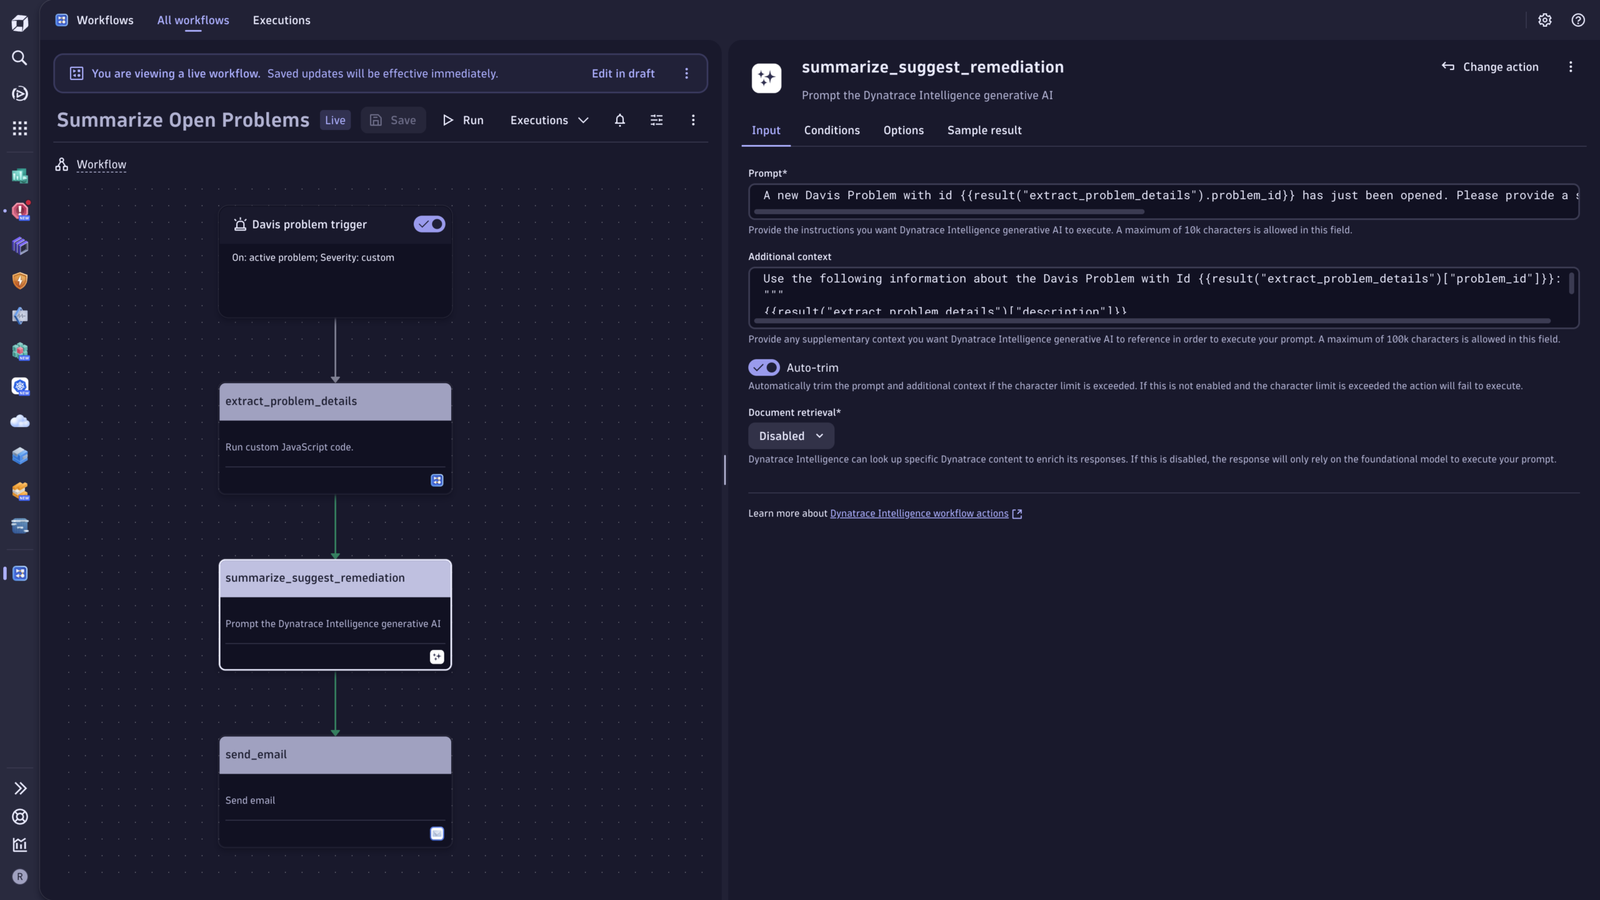Run the workflow with Run button

tap(463, 120)
